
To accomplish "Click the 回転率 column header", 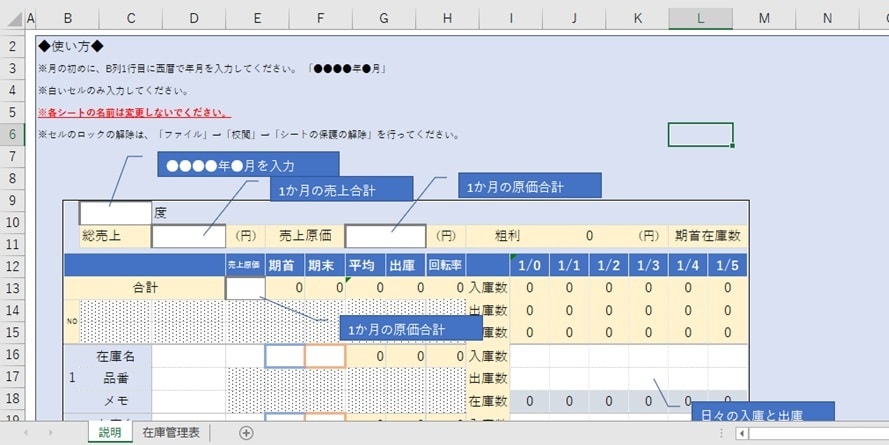I will 446,265.
